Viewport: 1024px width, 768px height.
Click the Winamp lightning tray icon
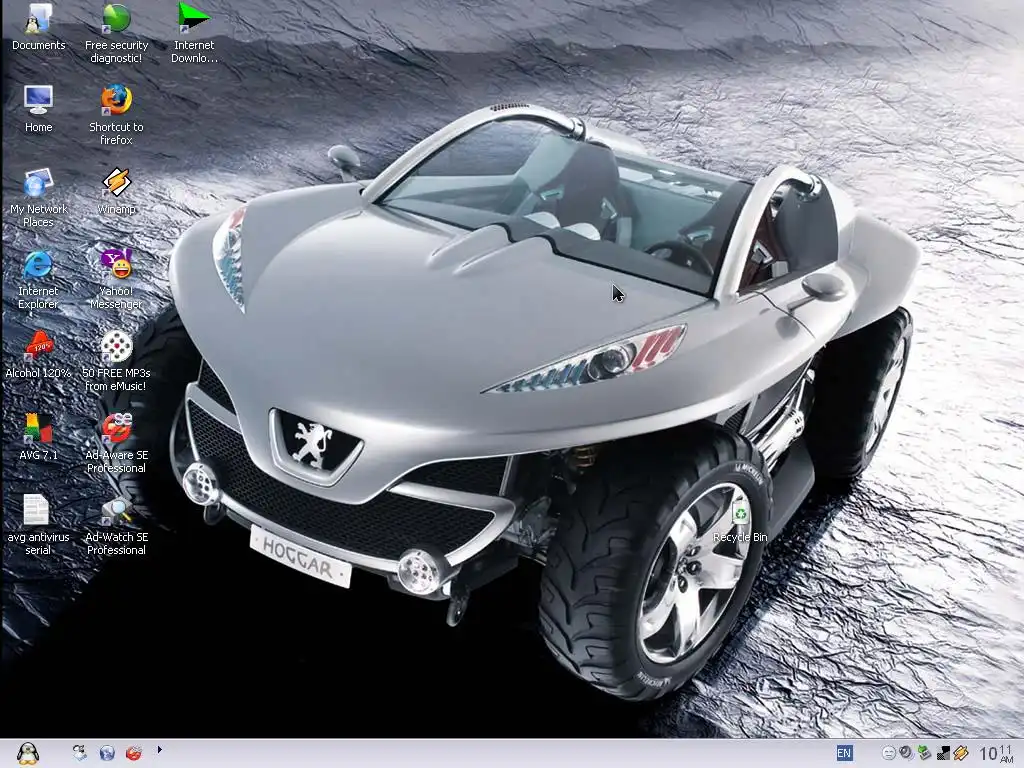click(x=960, y=753)
